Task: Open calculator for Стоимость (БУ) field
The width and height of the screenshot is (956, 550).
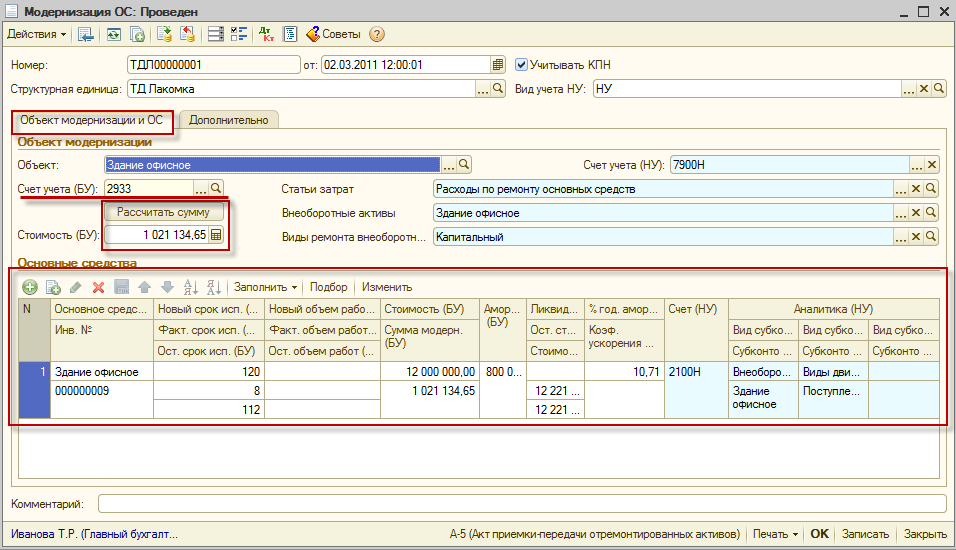Action: point(216,235)
